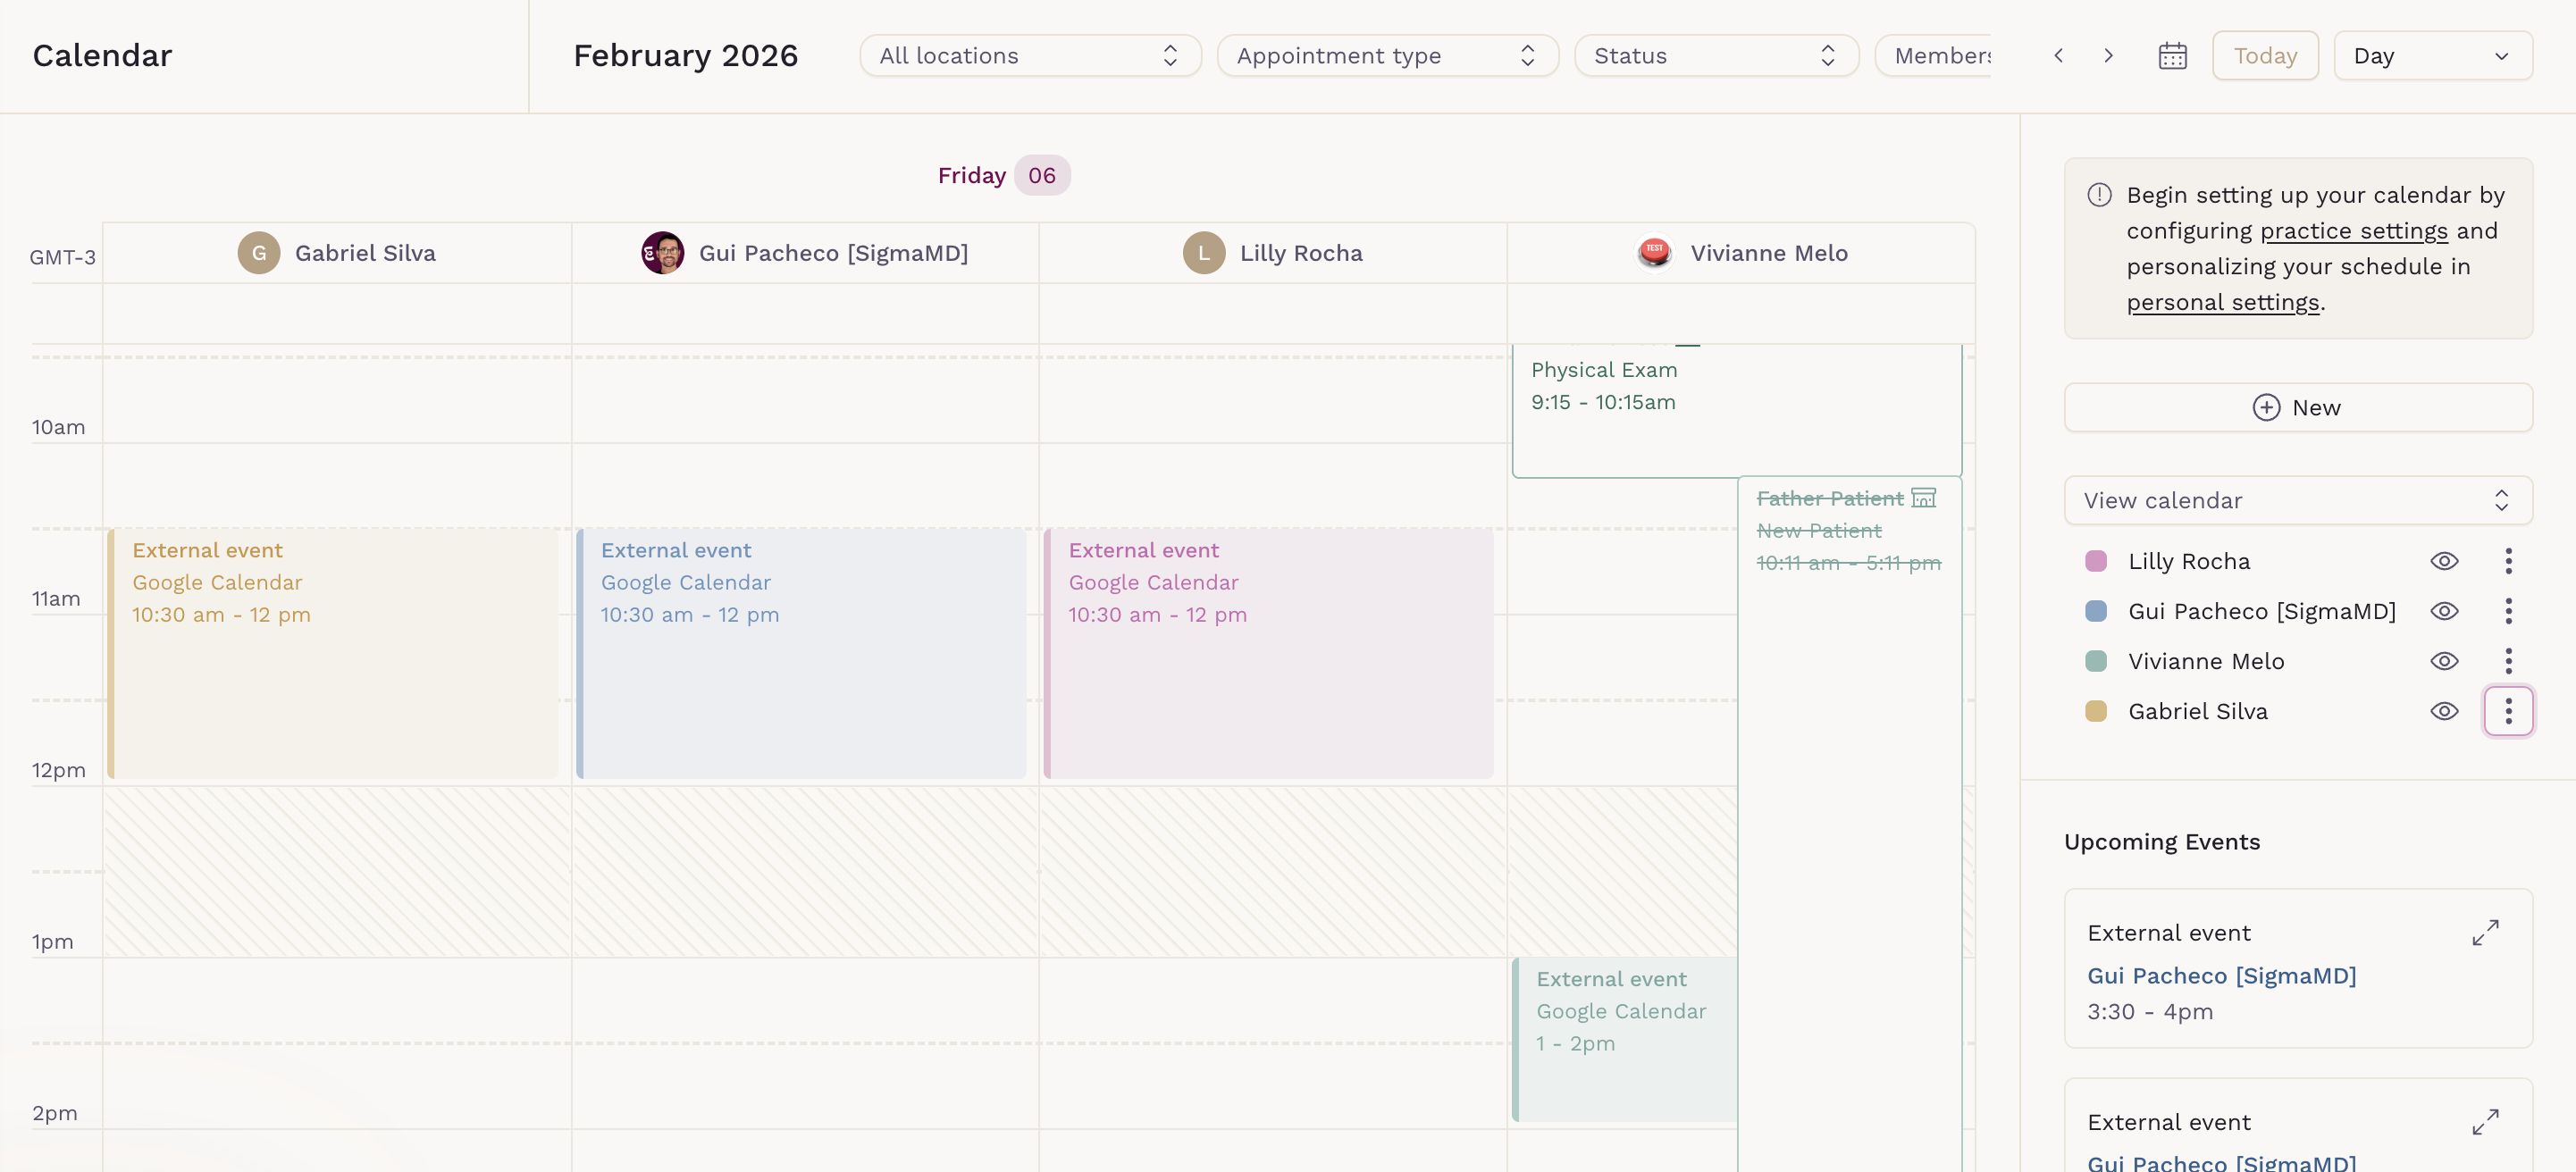Image resolution: width=2576 pixels, height=1172 pixels.
Task: Expand first upcoming External event card
Action: pyautogui.click(x=2485, y=933)
